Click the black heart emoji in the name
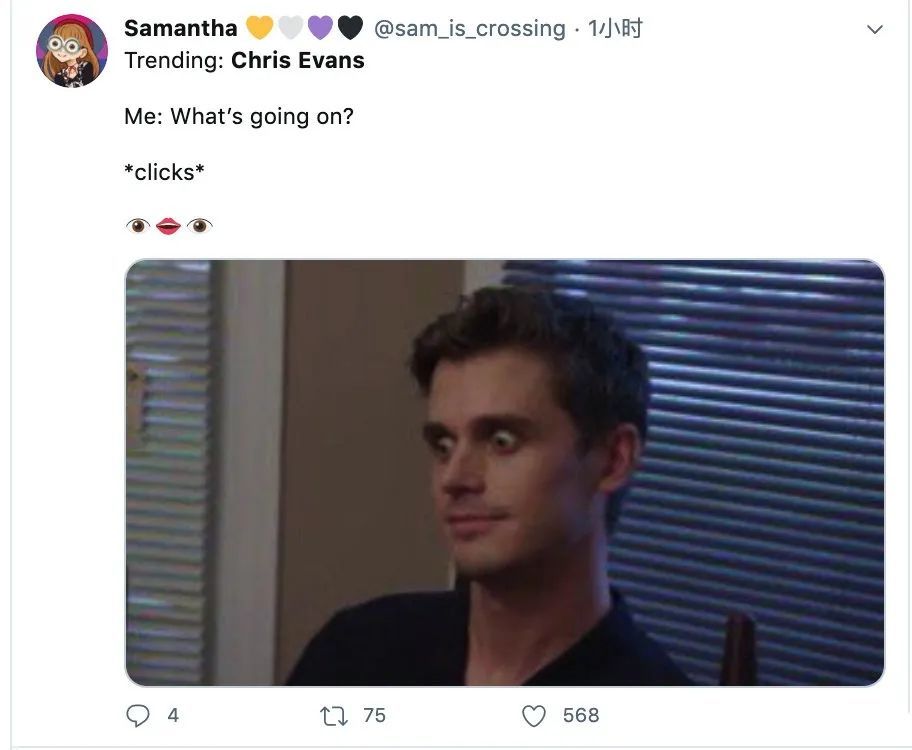 (x=350, y=28)
